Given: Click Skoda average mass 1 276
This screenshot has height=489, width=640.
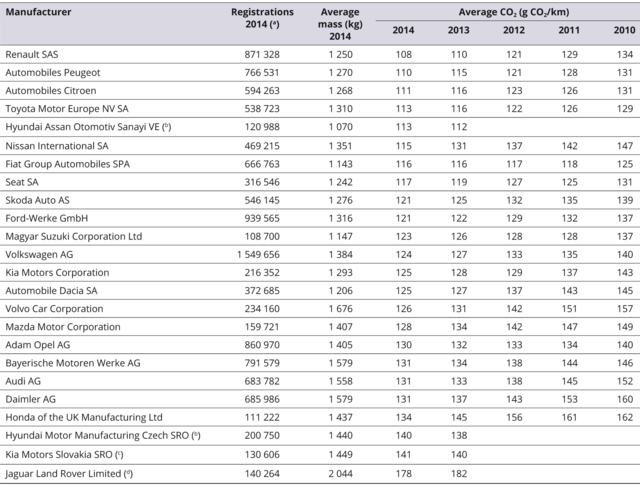Looking at the screenshot, I should (341, 200).
